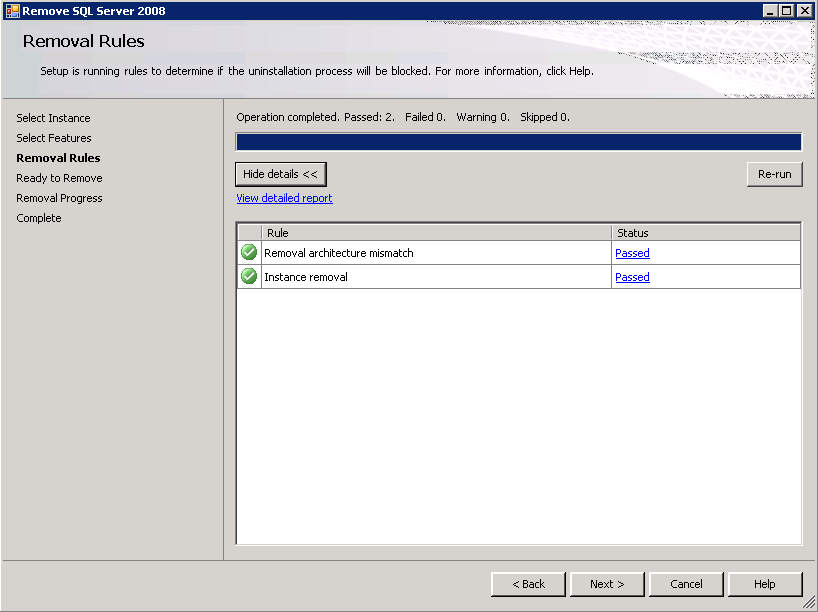
Task: Sort by the Status column header
Action: [x=706, y=233]
